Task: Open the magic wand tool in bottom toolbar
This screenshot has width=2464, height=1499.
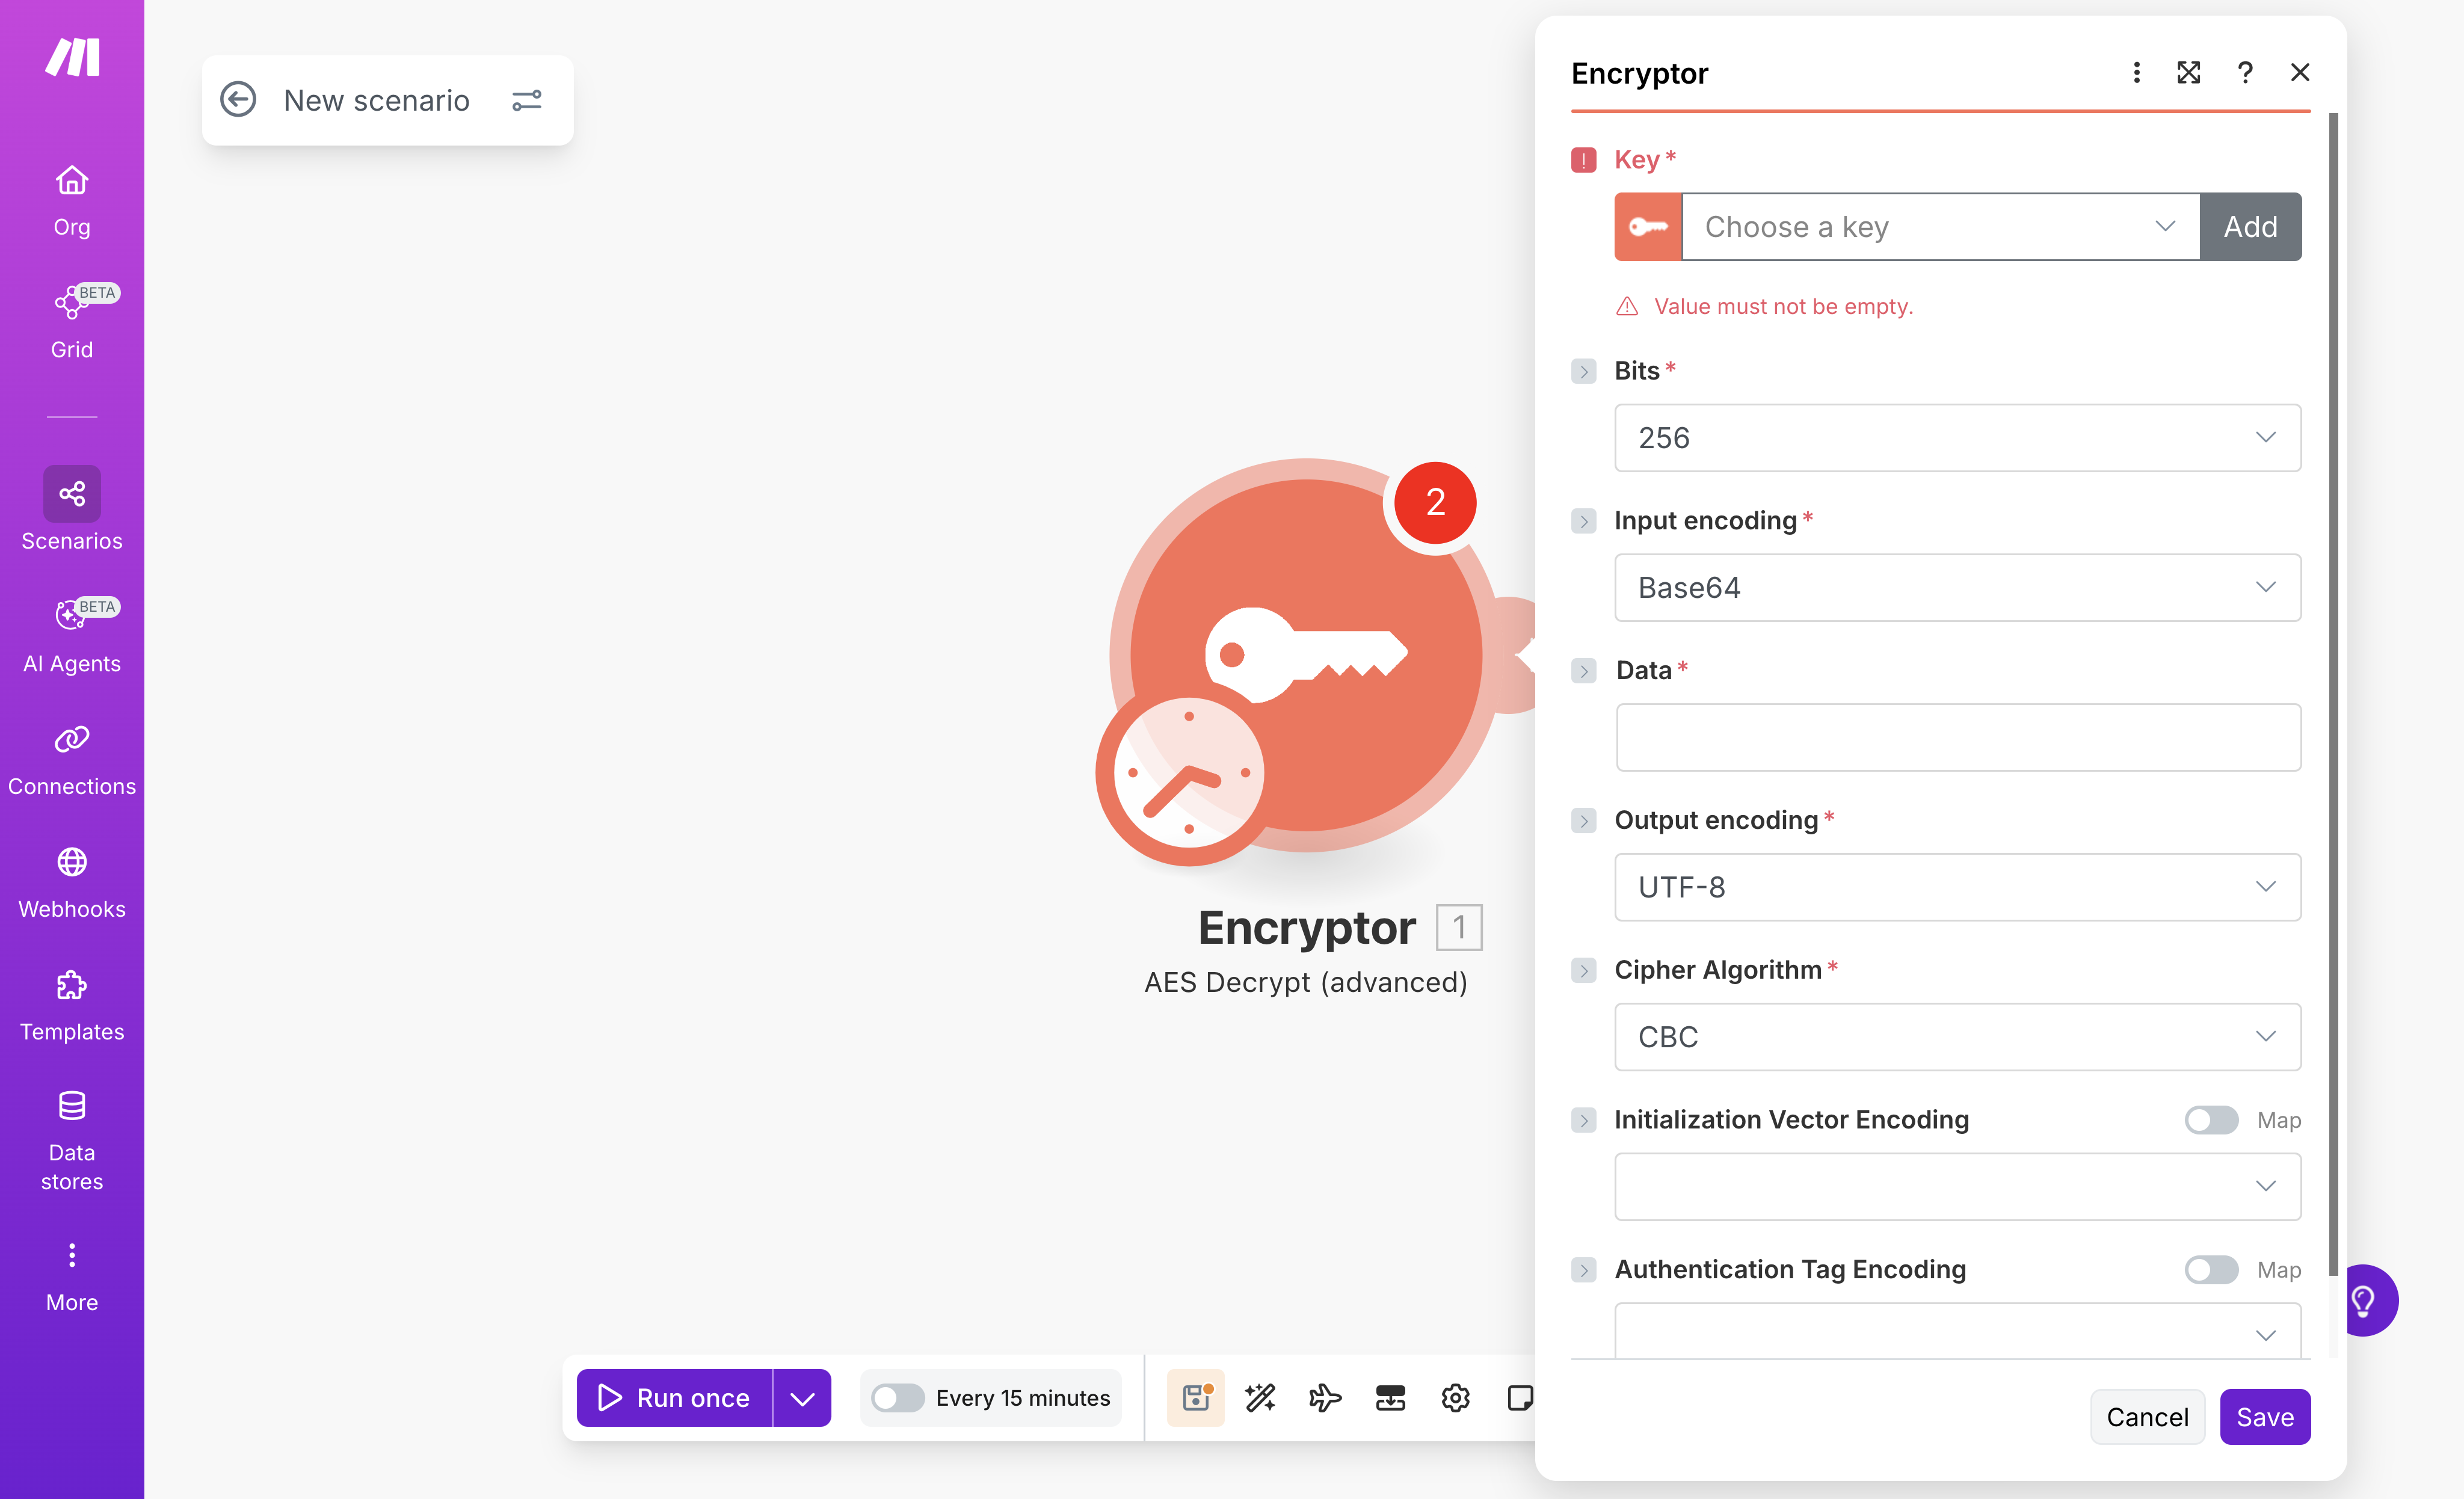Action: (x=1260, y=1397)
